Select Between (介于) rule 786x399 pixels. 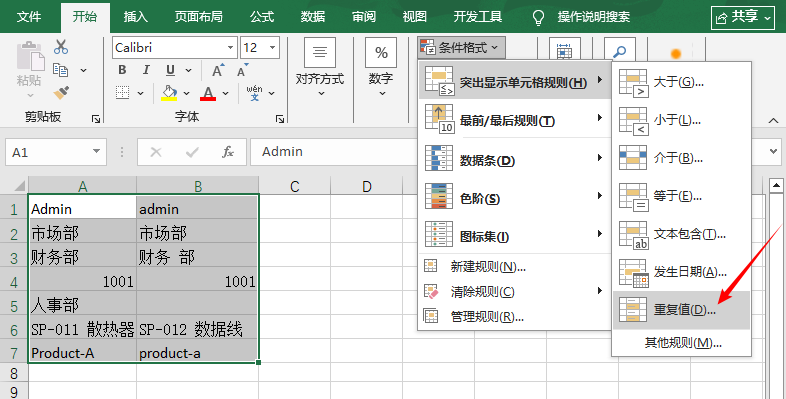click(681, 158)
